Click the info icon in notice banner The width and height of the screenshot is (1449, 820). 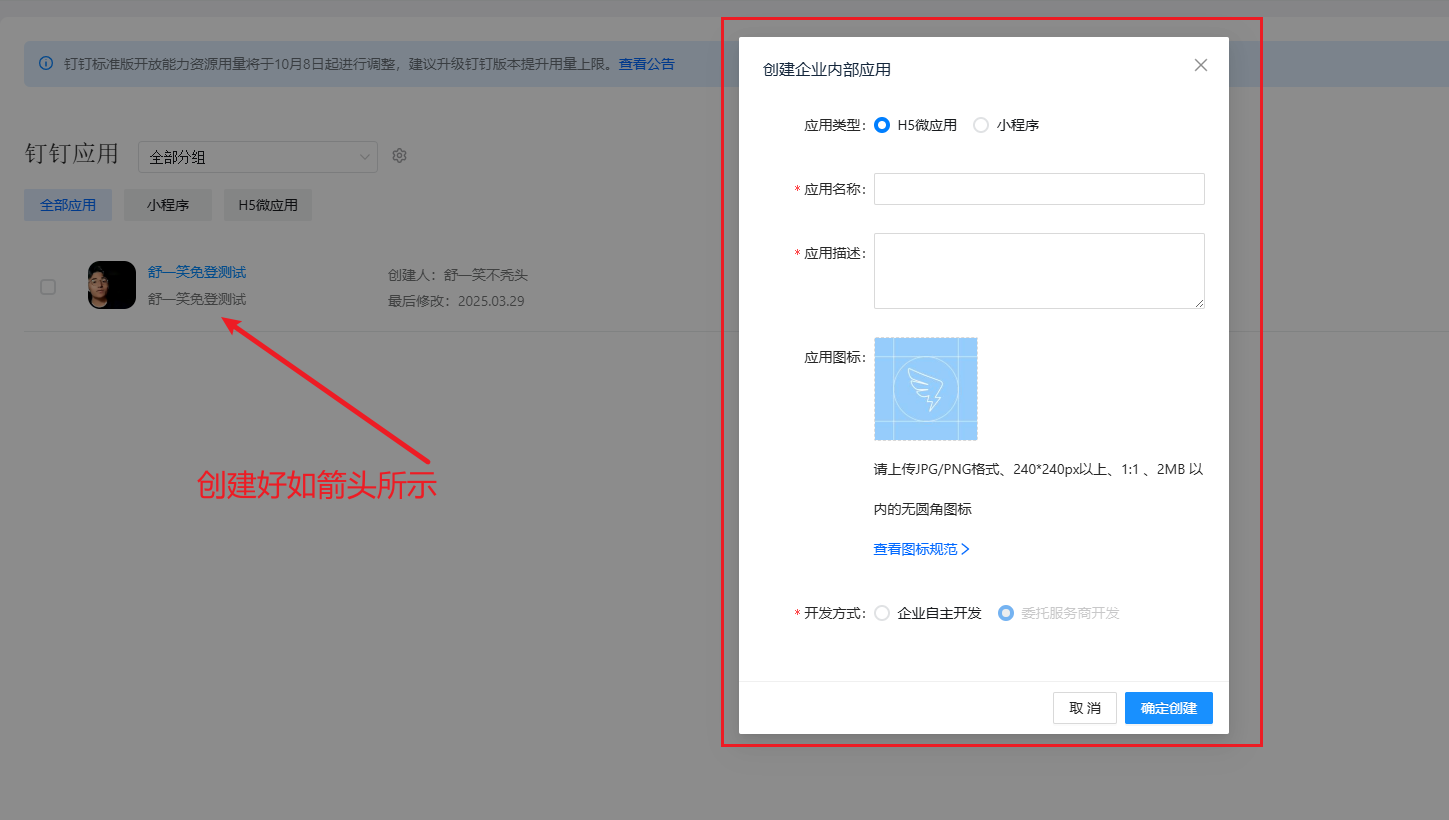(46, 64)
